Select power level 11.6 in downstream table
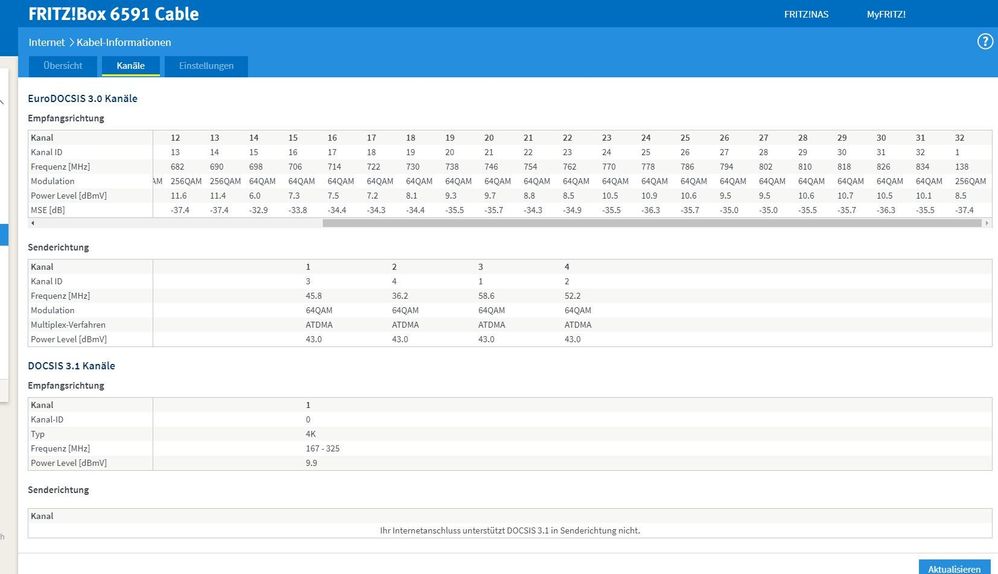 [178, 195]
